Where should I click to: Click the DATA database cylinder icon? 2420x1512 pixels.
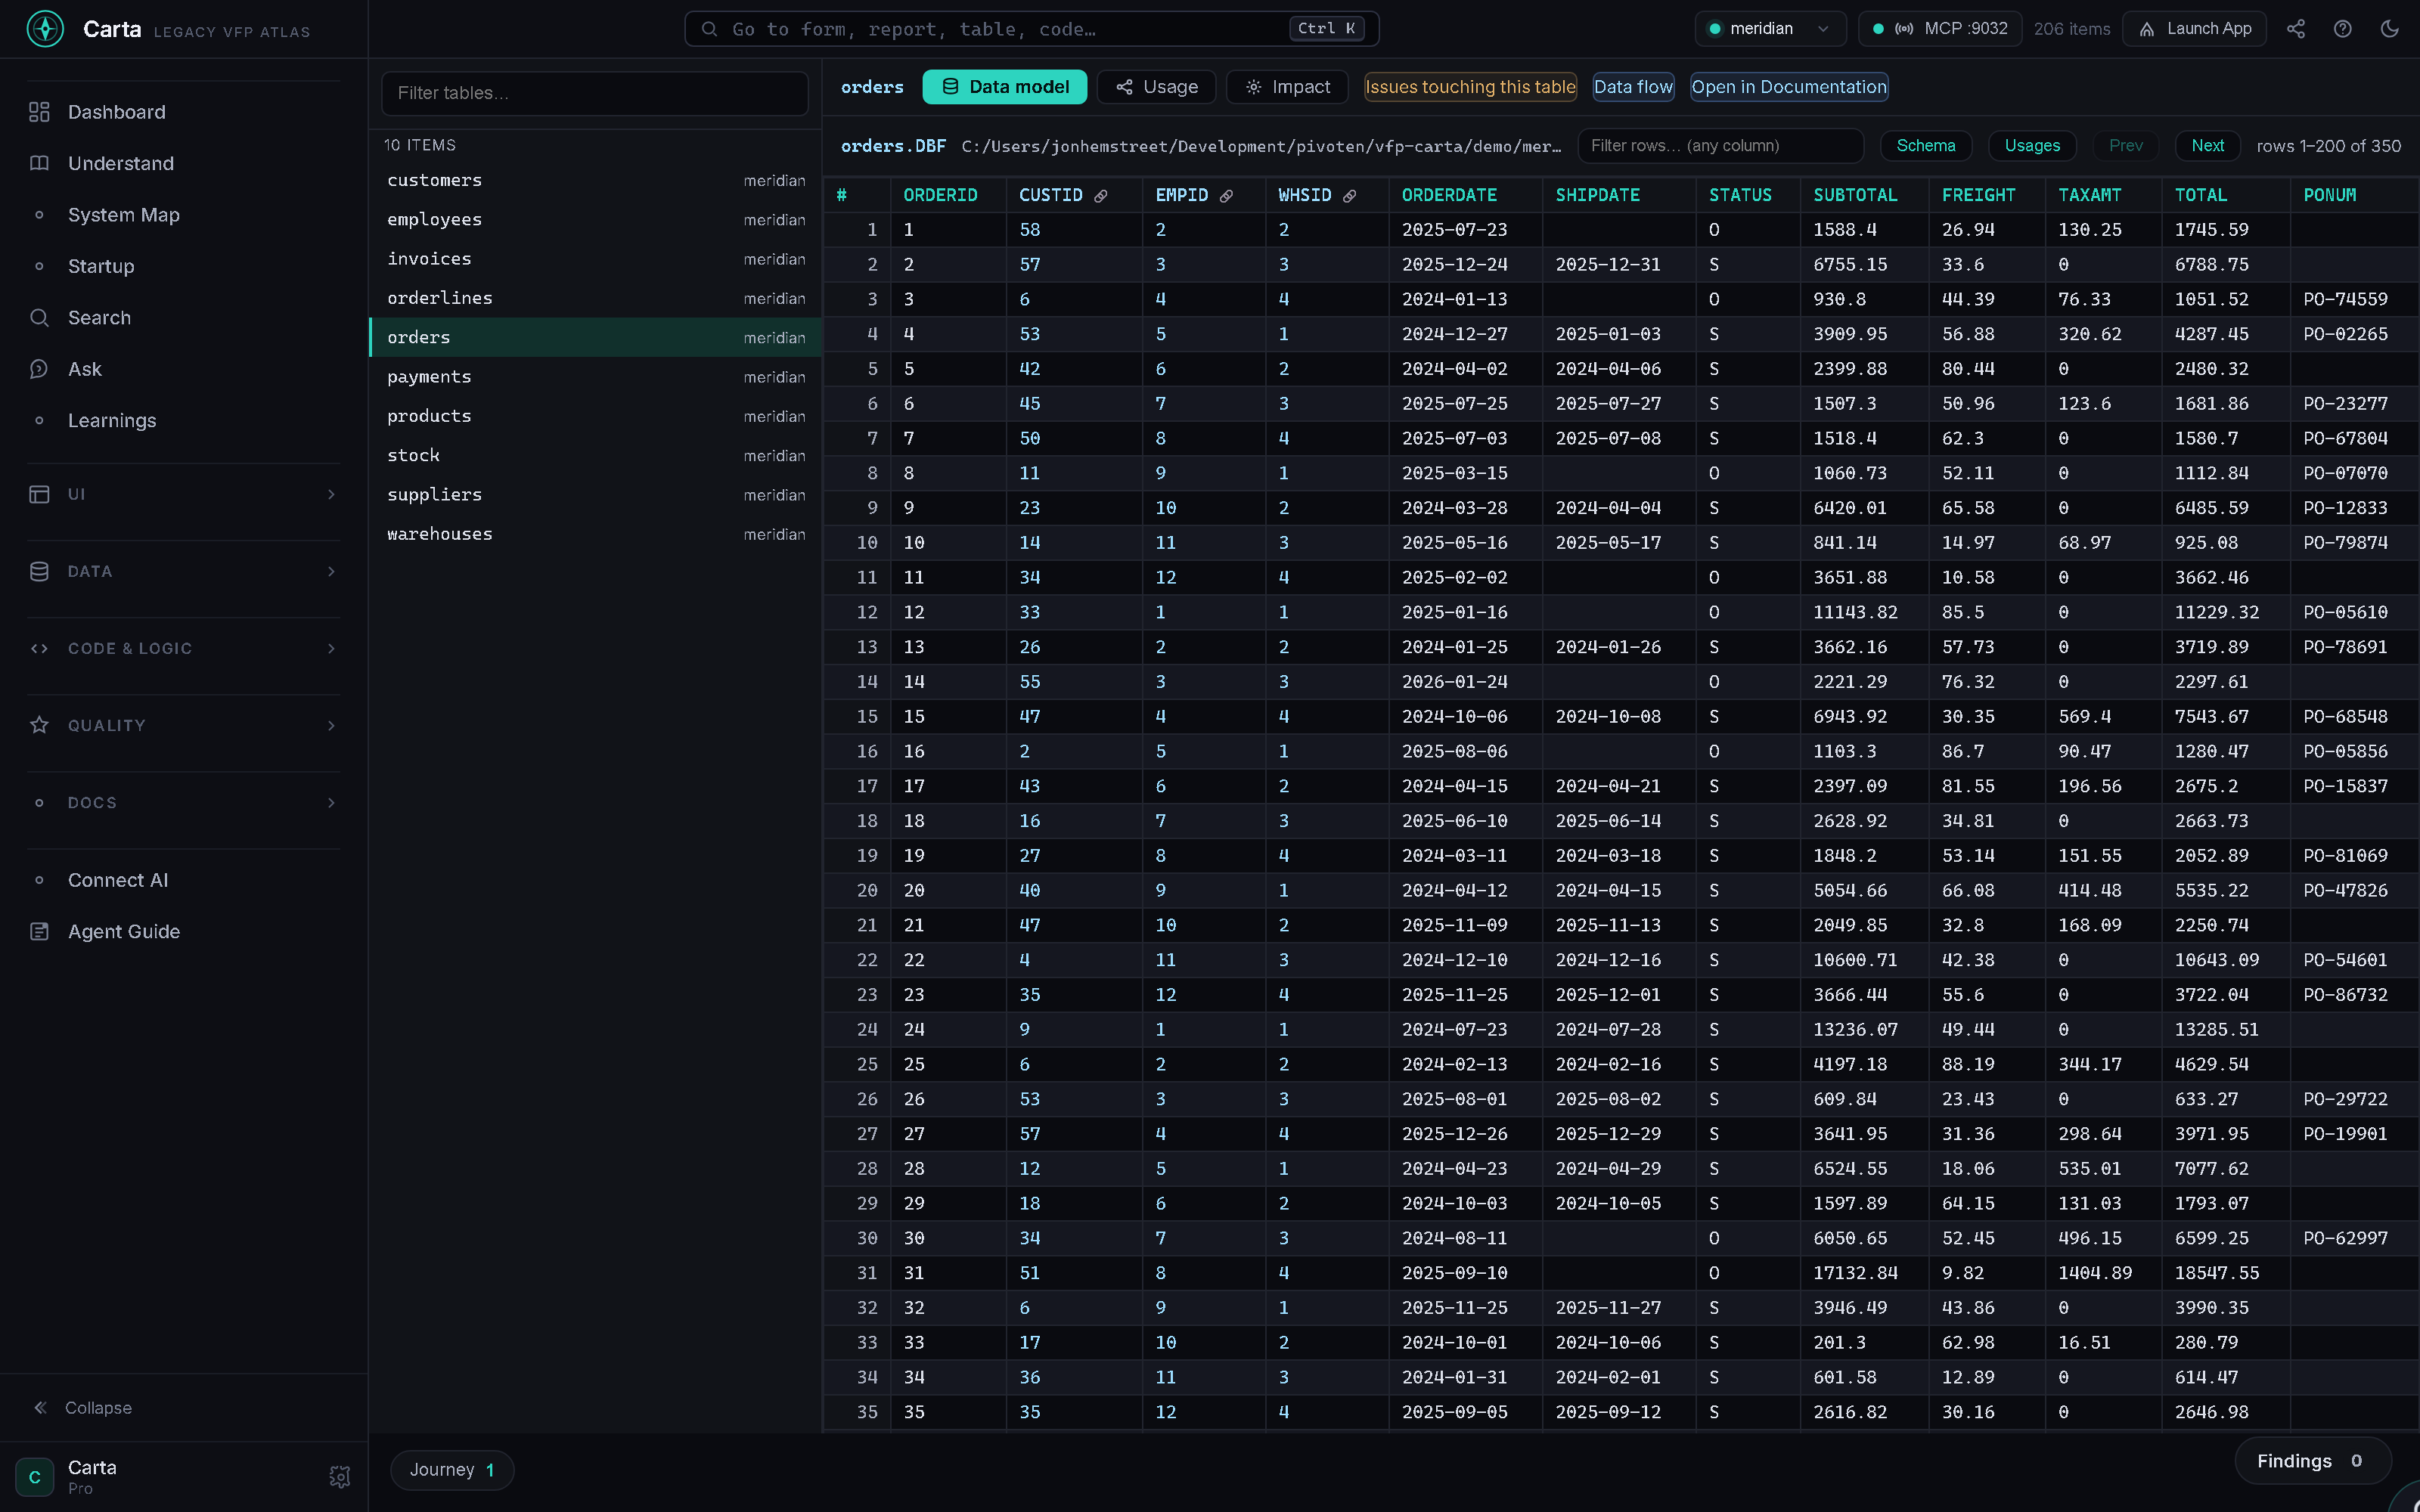(39, 571)
